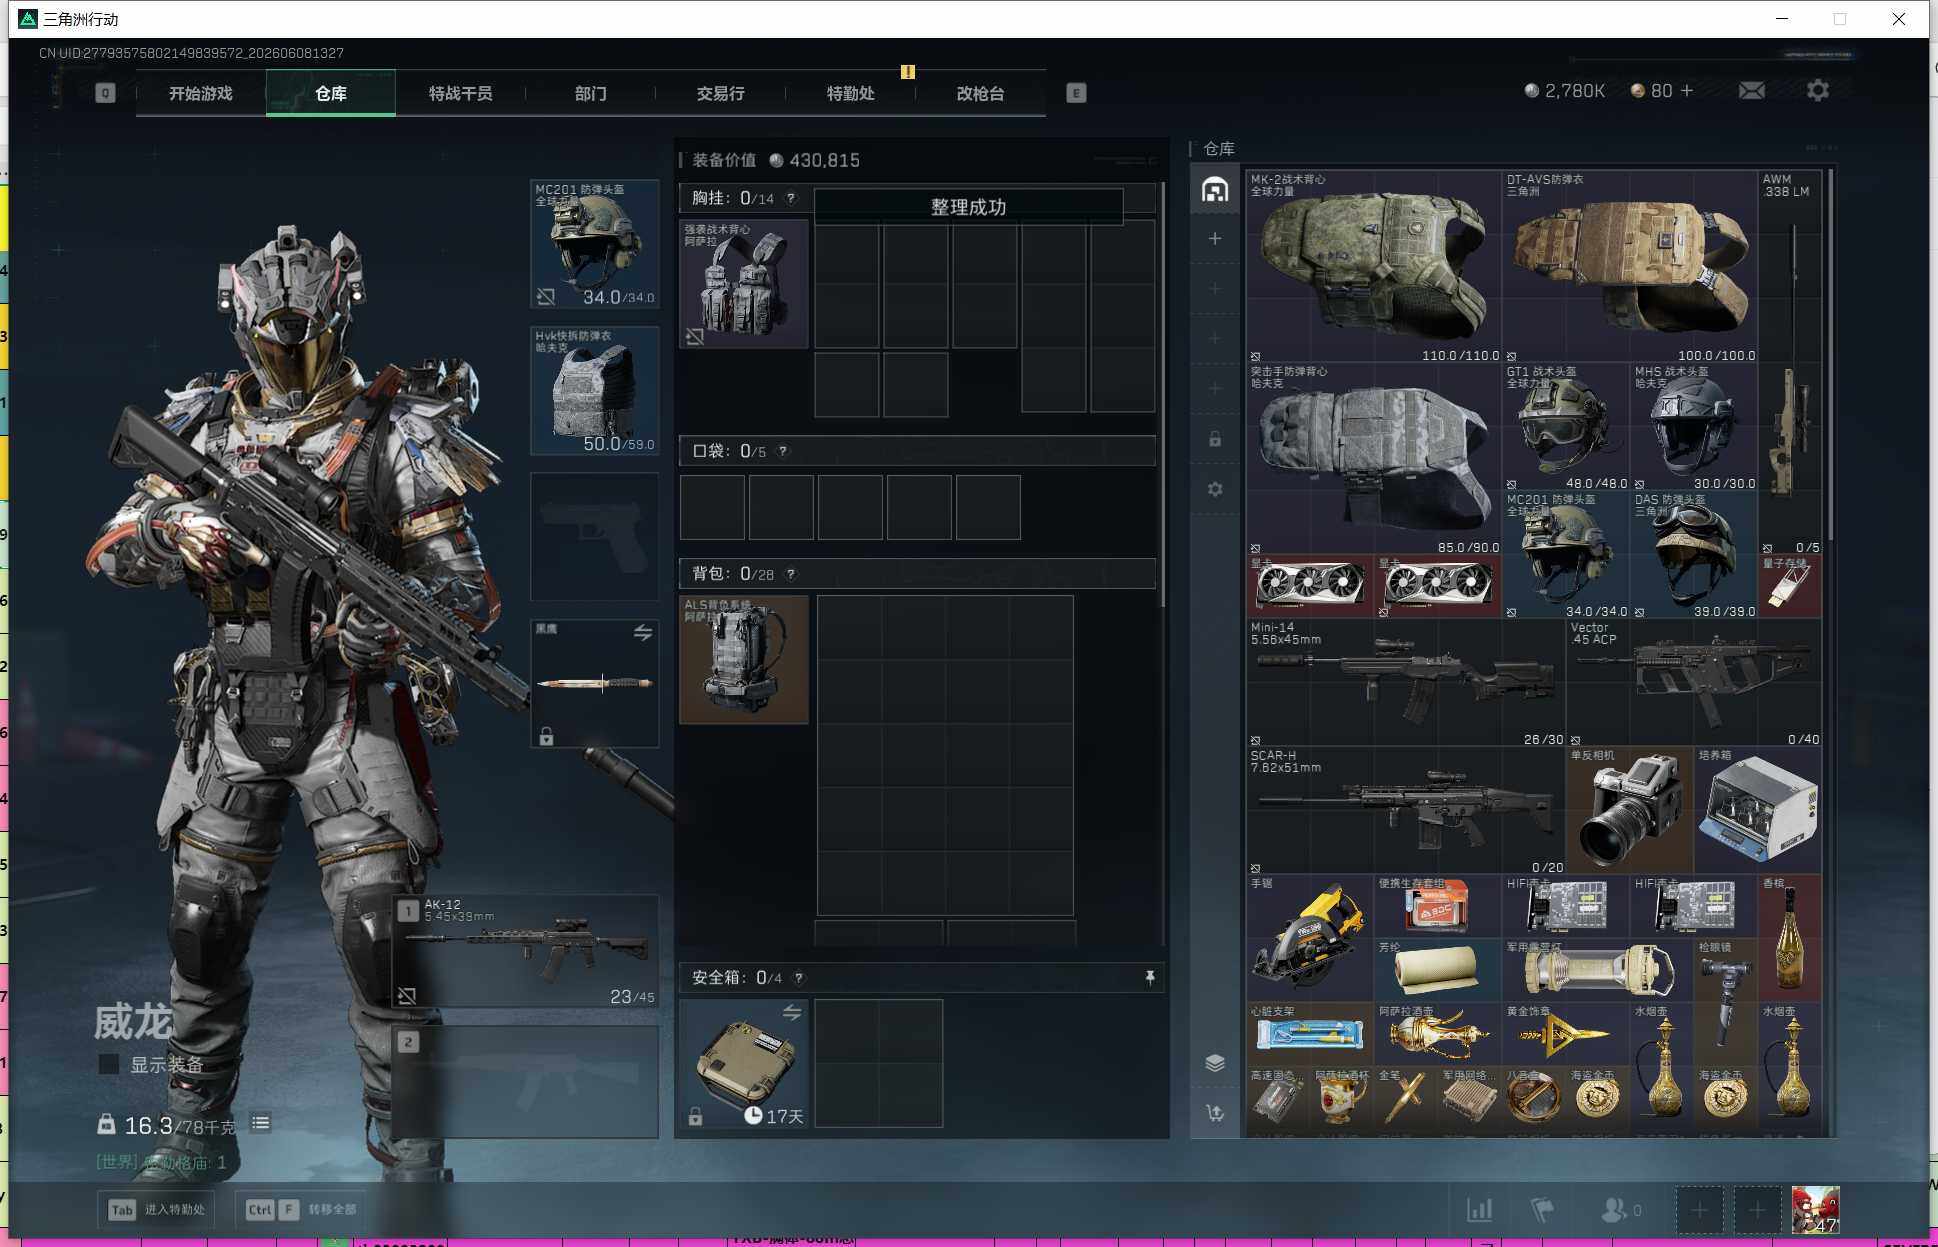Screen dimensions: 1938x1247
Task: Toggle the 显示装备 checkbox
Action: (x=109, y=1065)
